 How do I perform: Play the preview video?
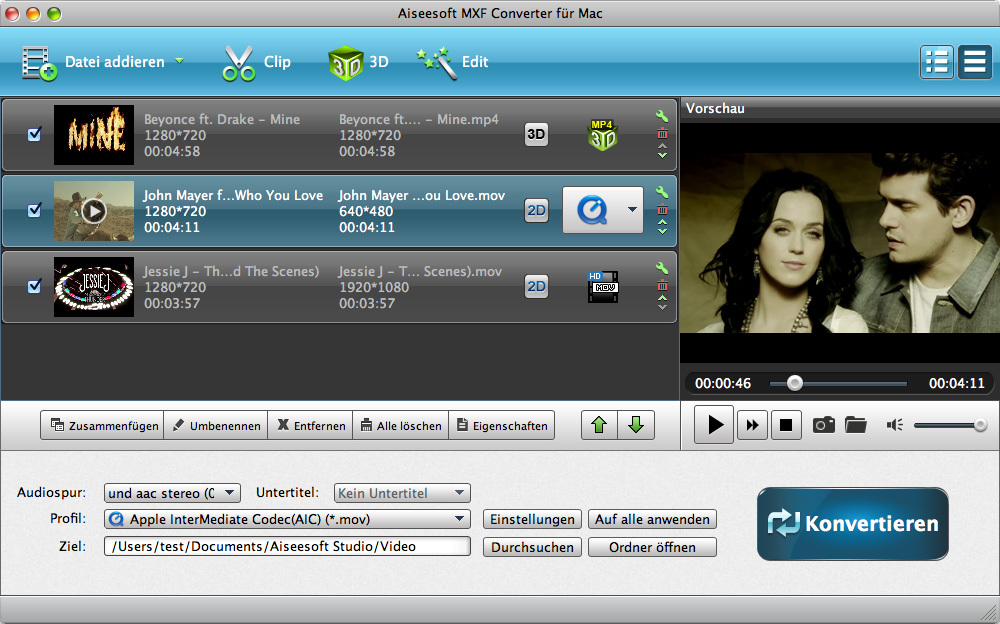pos(714,424)
